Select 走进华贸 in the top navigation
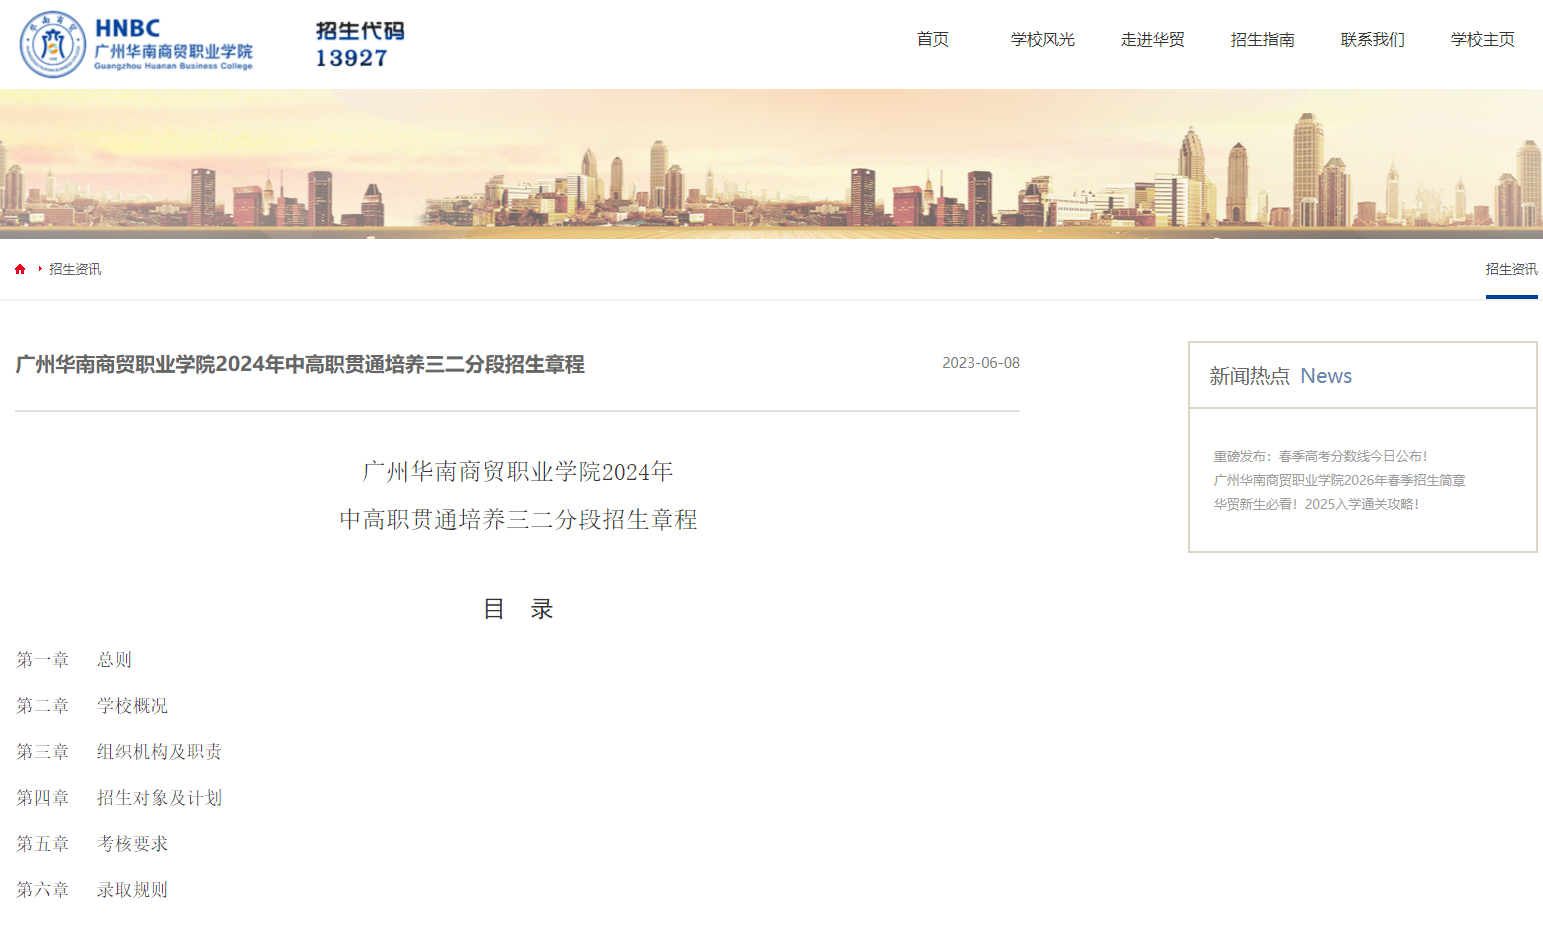The image size is (1543, 926). tap(1152, 40)
